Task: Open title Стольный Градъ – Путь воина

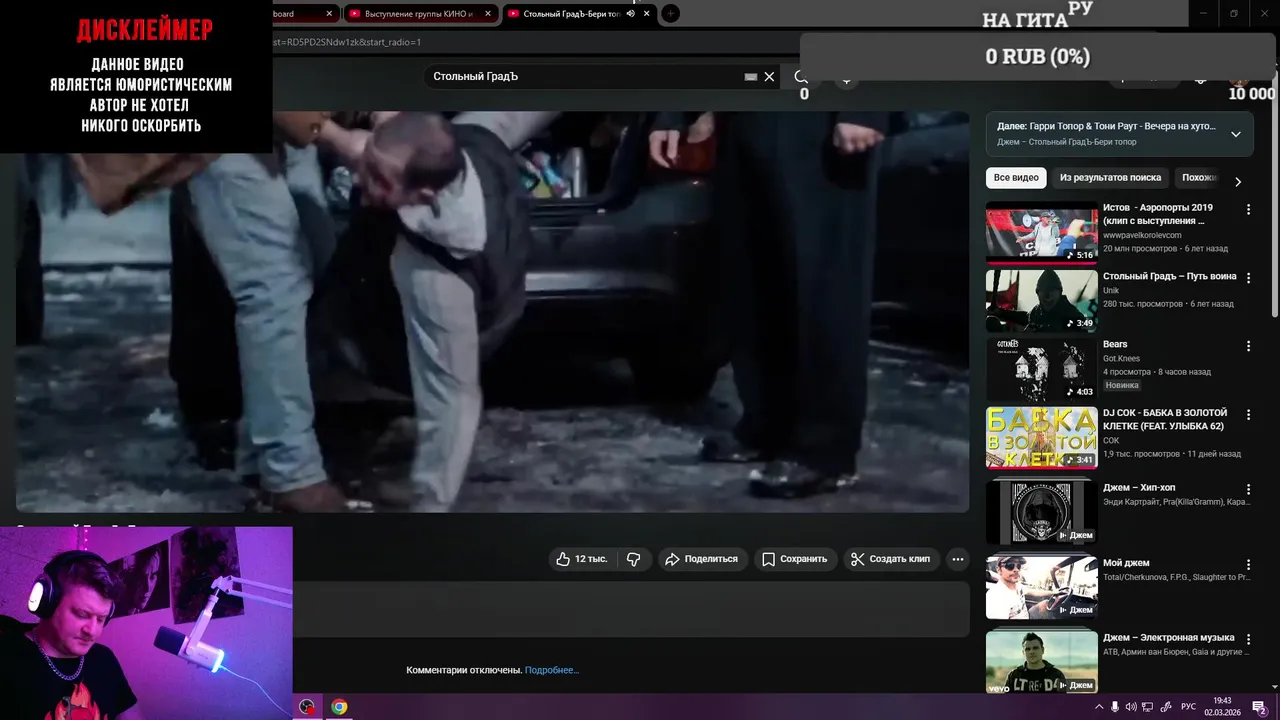Action: click(1169, 276)
